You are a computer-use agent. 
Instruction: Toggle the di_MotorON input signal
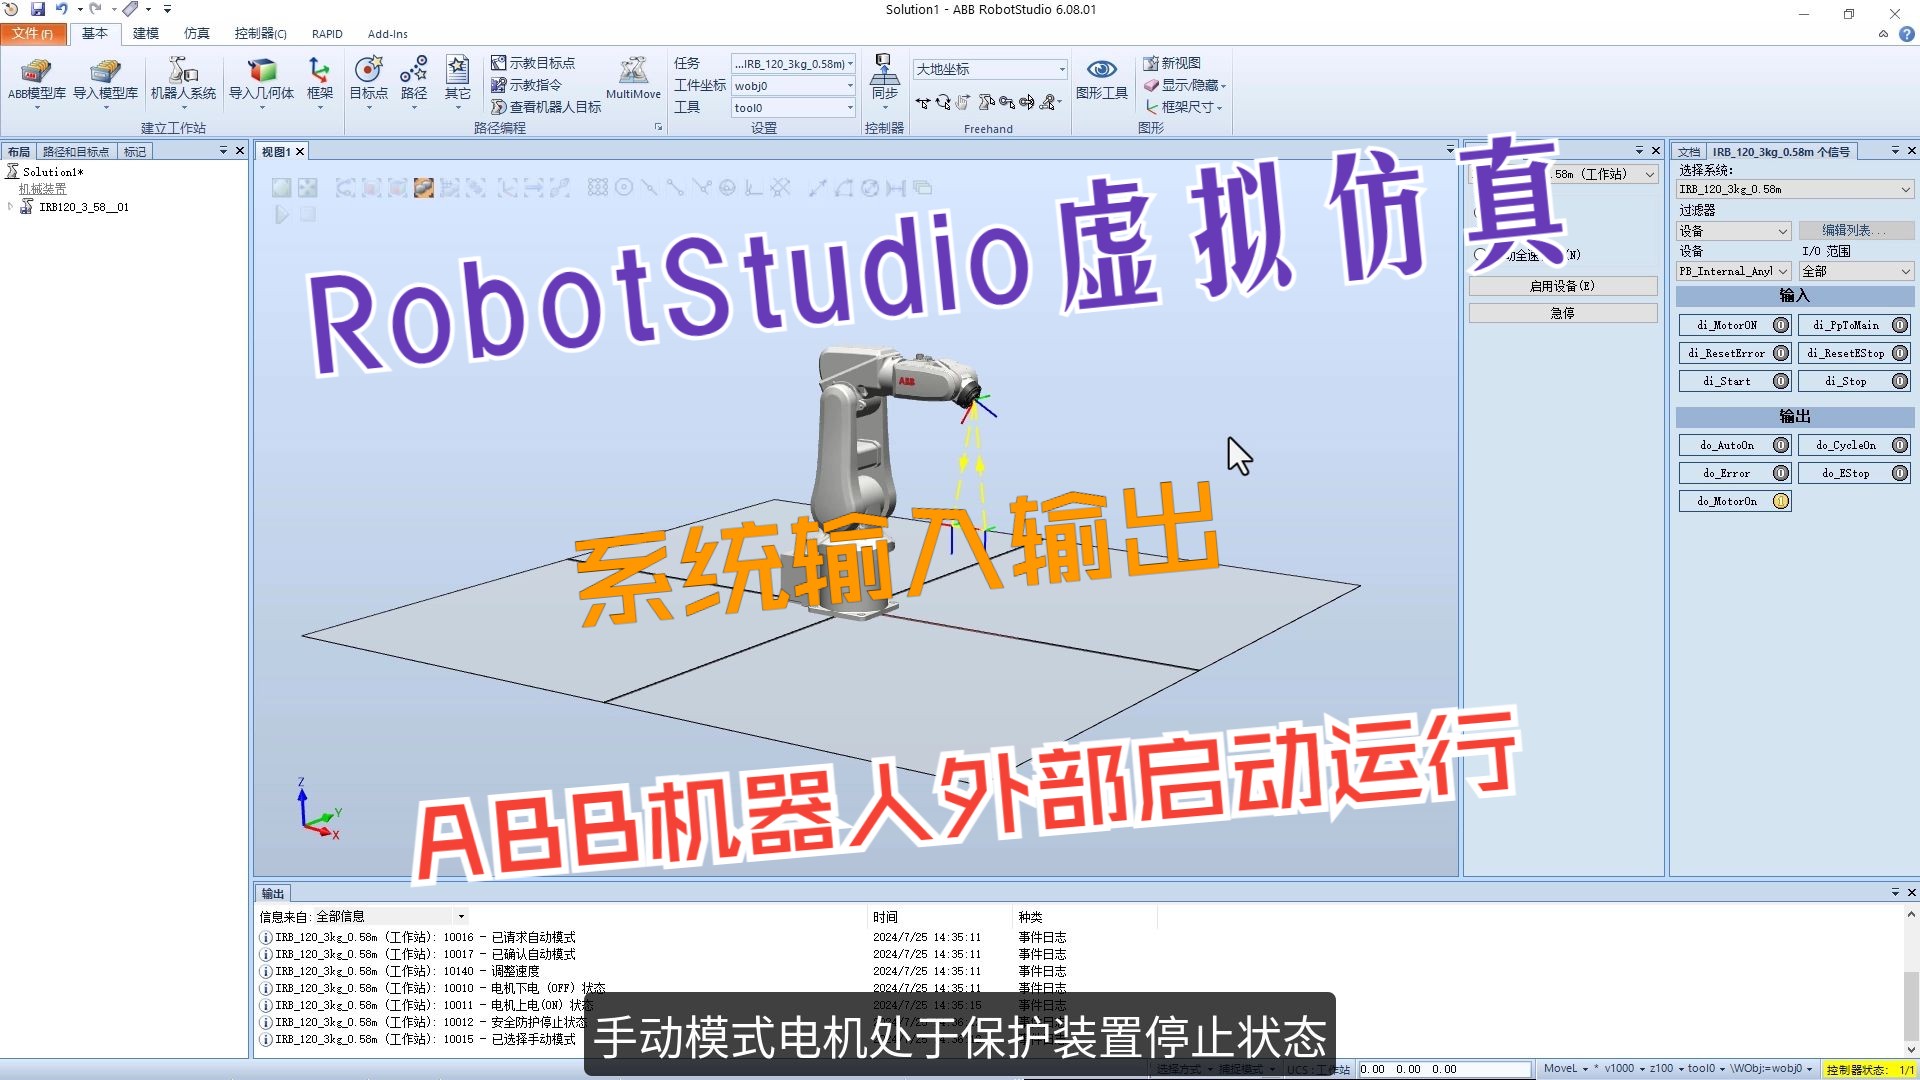point(1735,325)
